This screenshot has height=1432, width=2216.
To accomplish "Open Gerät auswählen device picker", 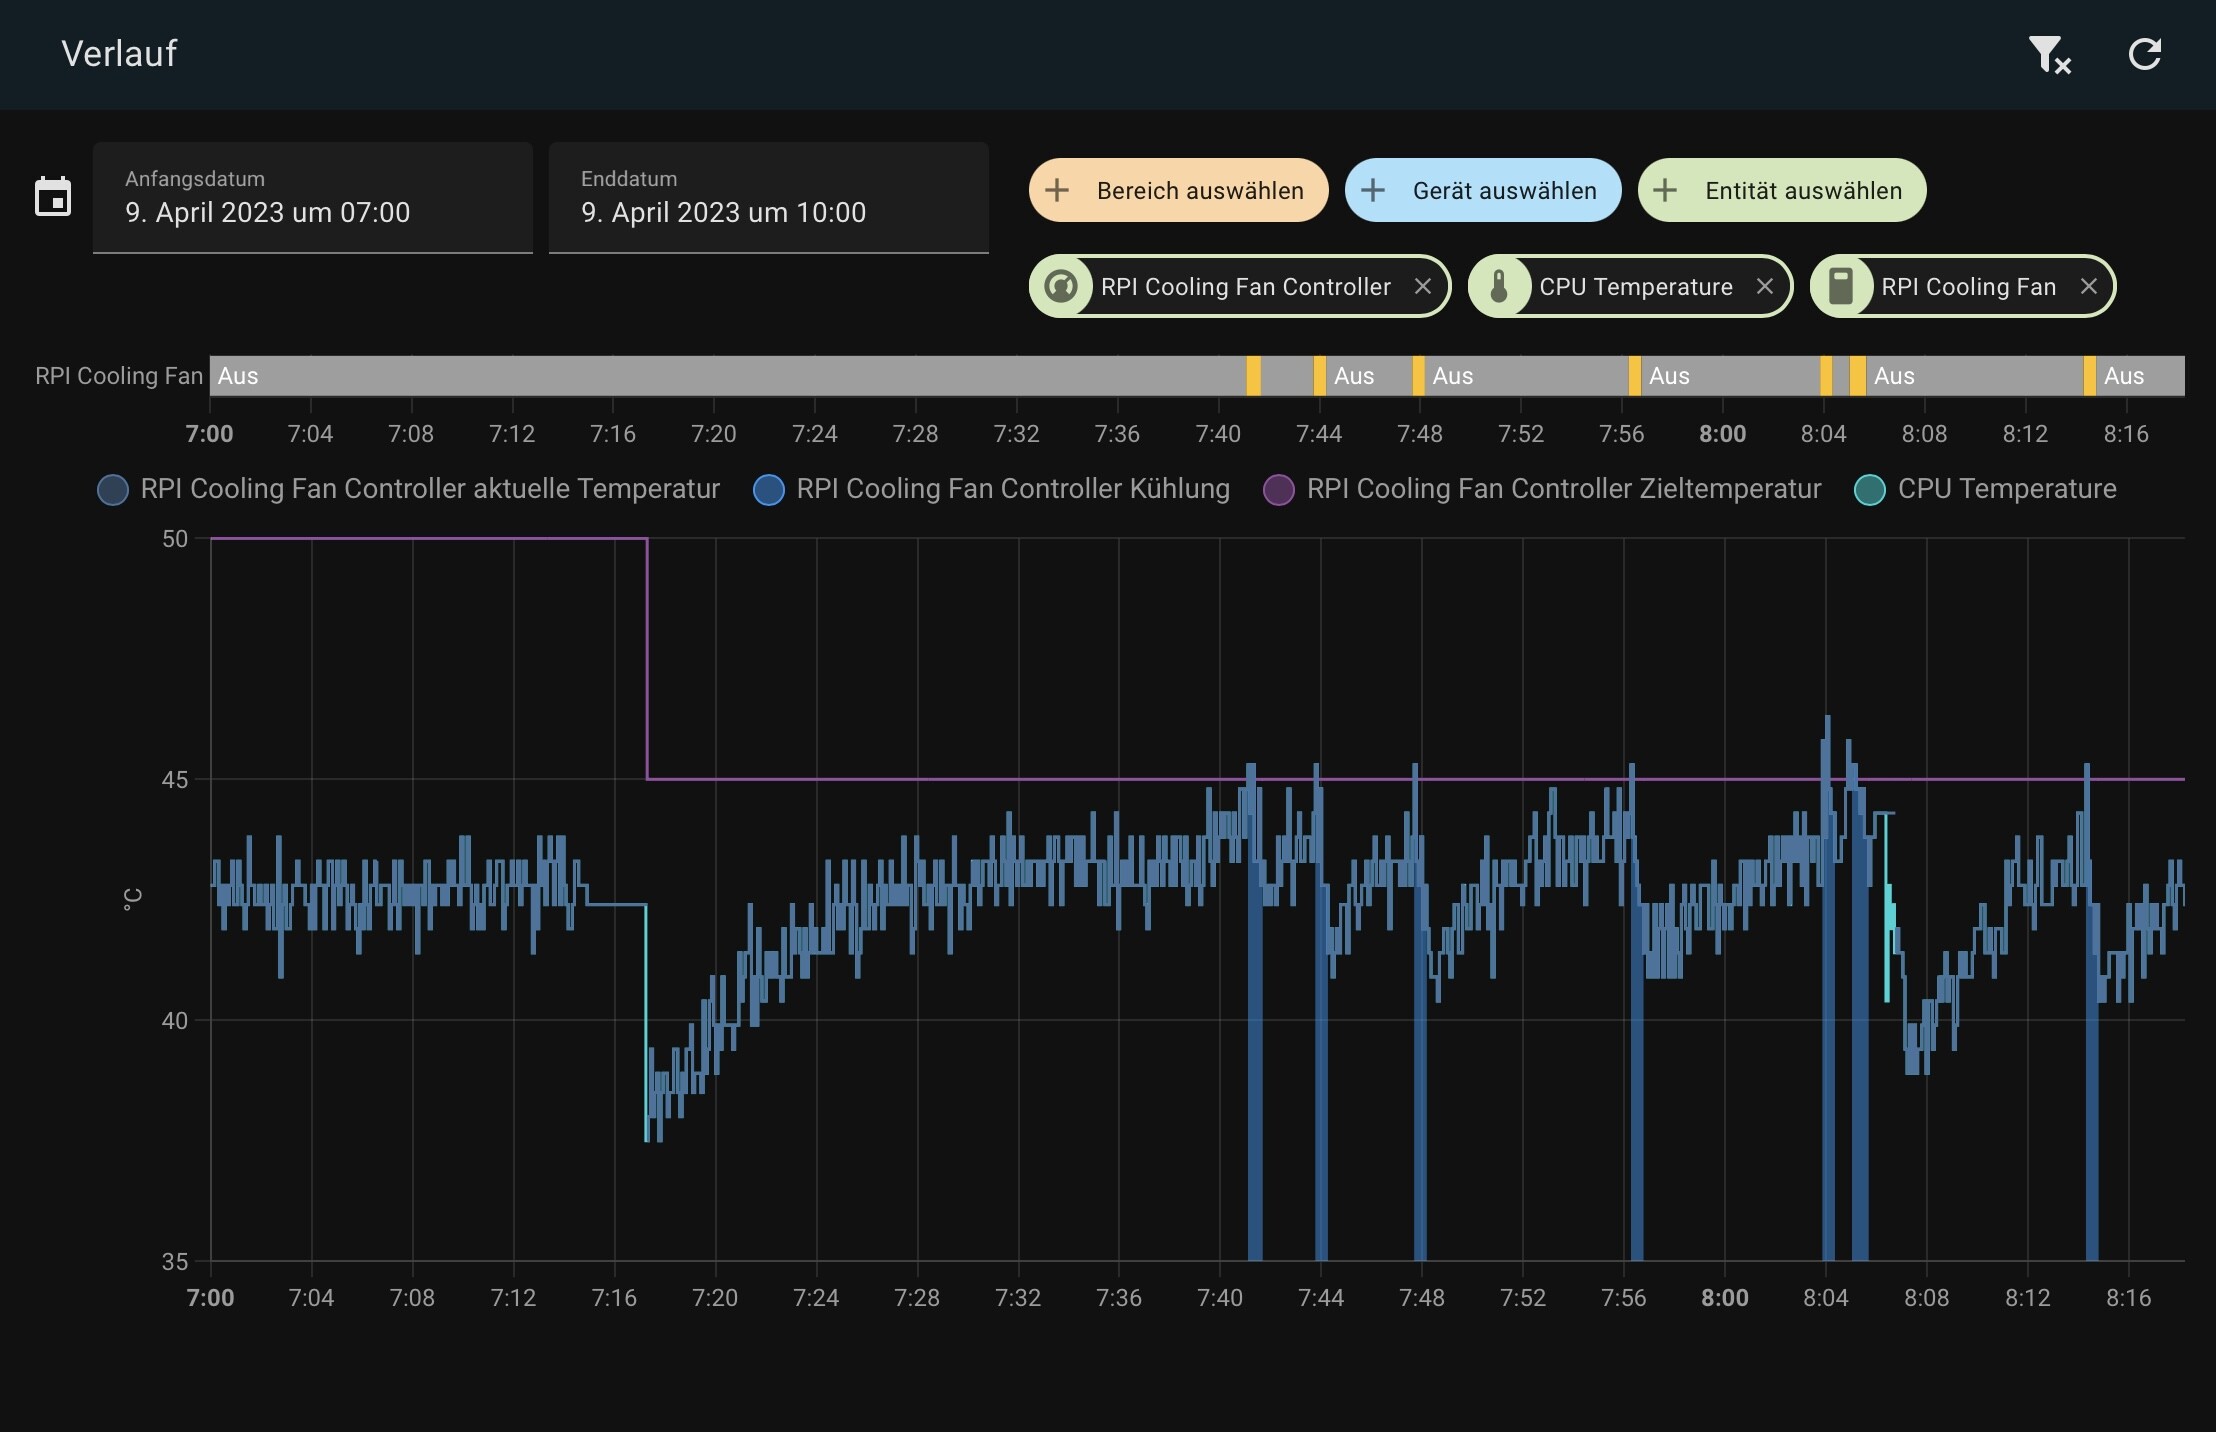I will click(x=1482, y=190).
